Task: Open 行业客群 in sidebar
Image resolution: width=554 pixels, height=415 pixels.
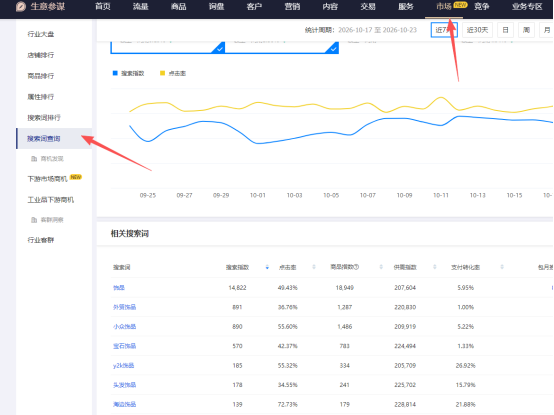Action: 41,240
